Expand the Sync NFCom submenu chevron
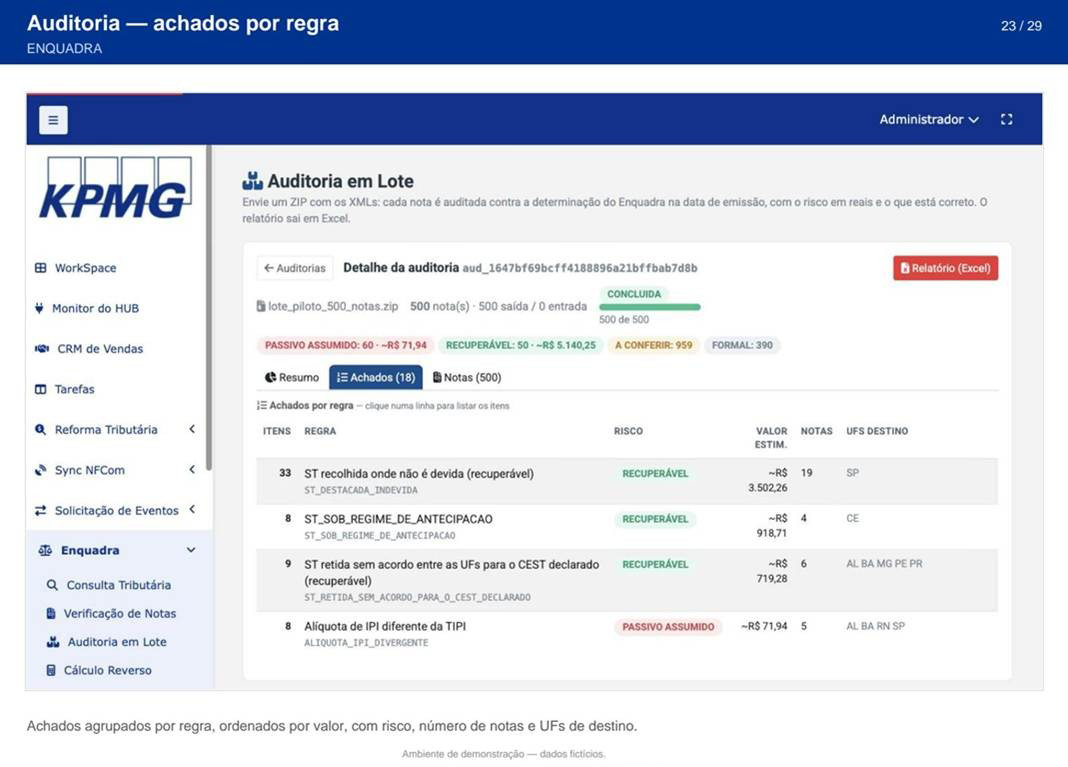Viewport: 1068px width, 767px height. click(x=192, y=469)
